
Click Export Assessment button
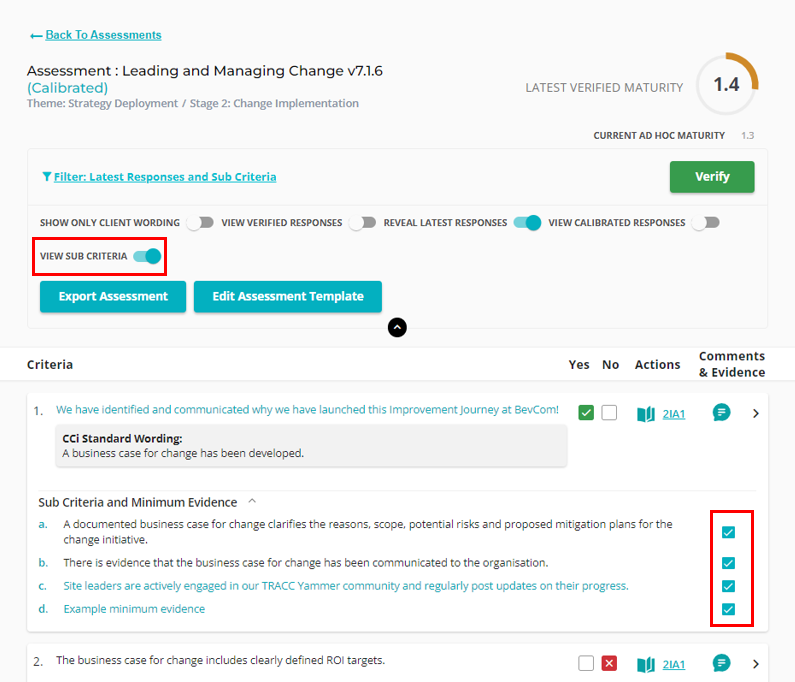pyautogui.click(x=113, y=296)
